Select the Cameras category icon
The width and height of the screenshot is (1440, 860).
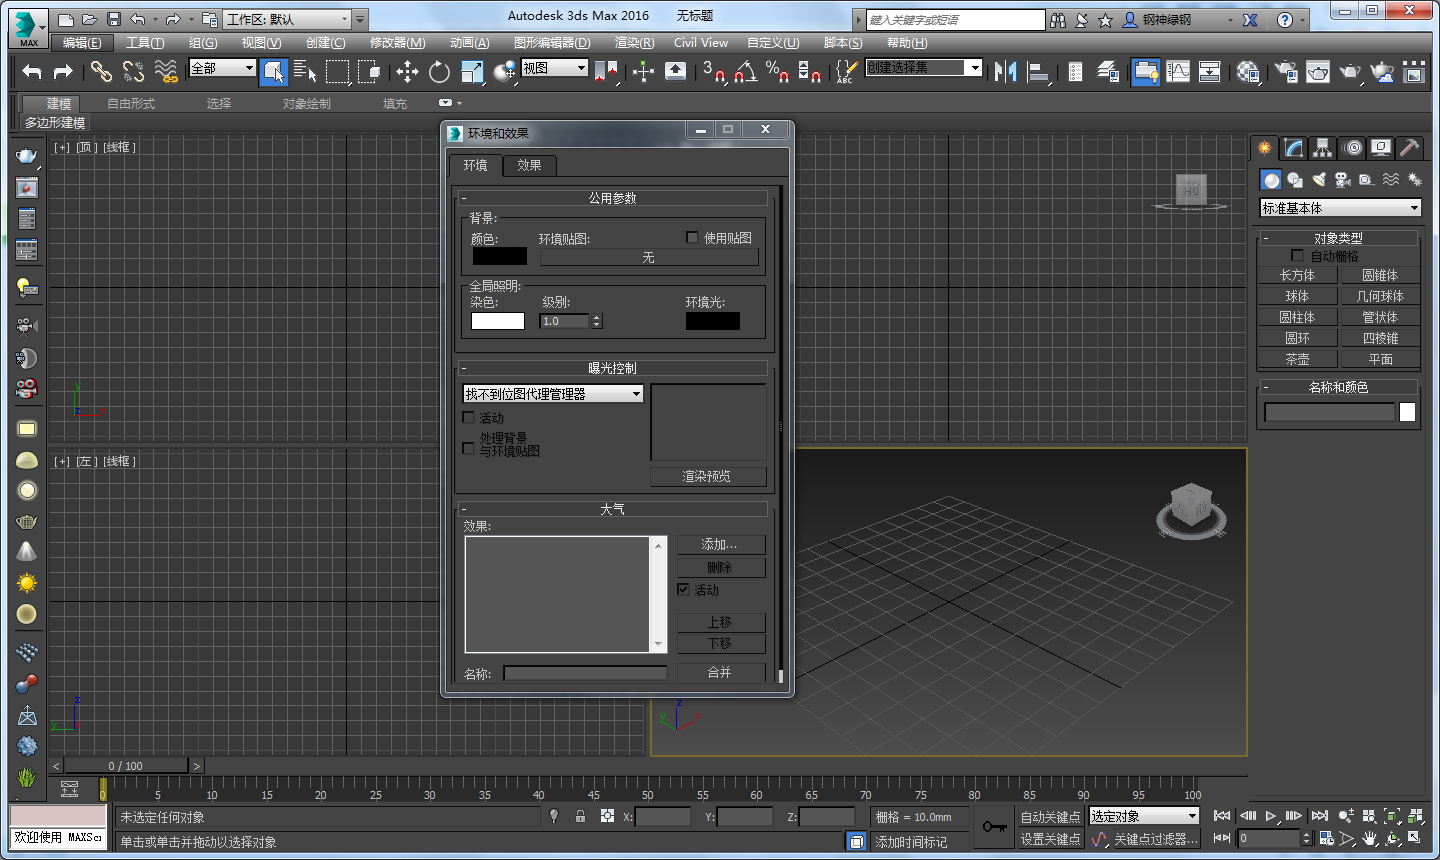coord(1343,180)
